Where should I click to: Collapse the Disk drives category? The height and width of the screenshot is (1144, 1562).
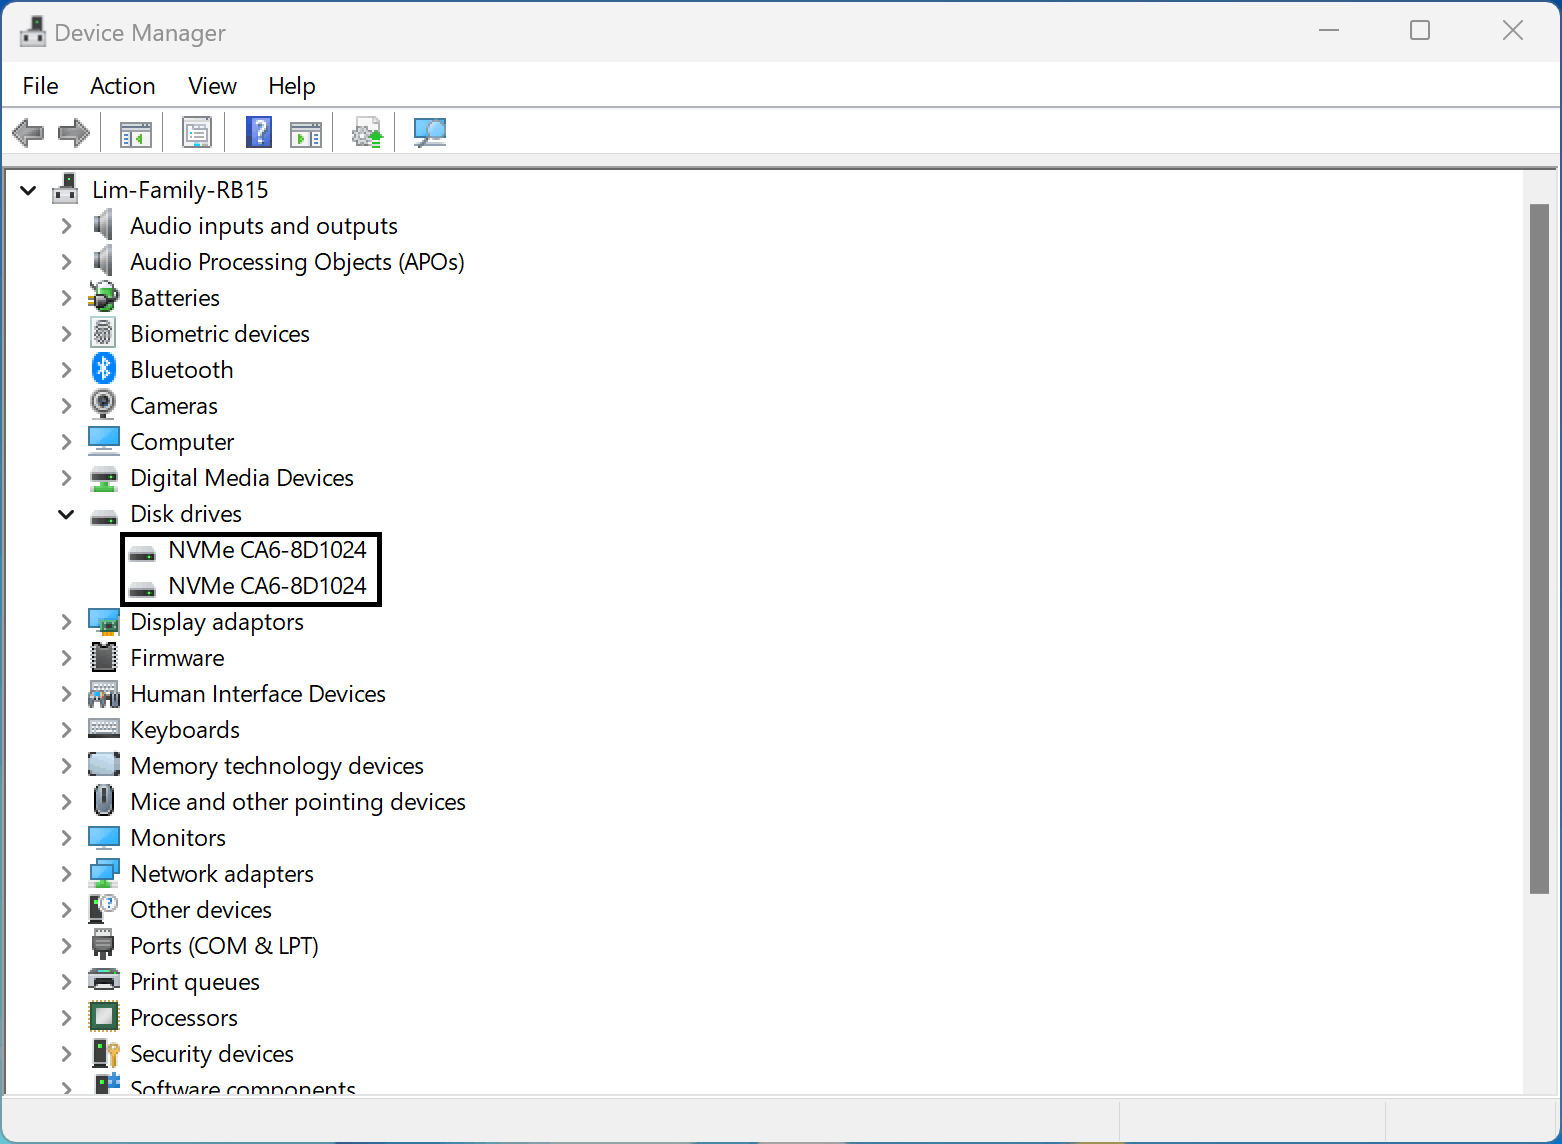pos(66,513)
